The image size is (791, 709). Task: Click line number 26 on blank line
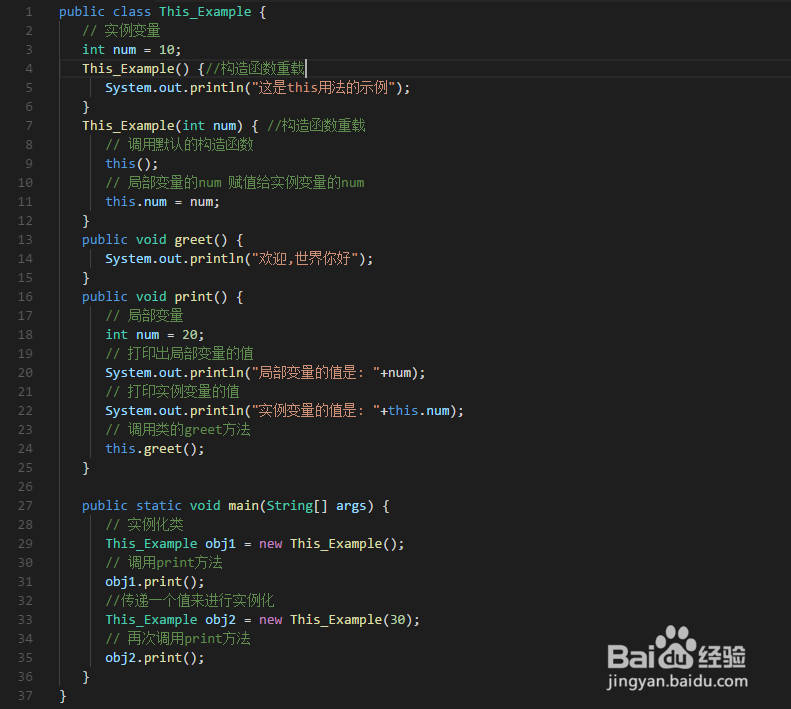point(25,487)
